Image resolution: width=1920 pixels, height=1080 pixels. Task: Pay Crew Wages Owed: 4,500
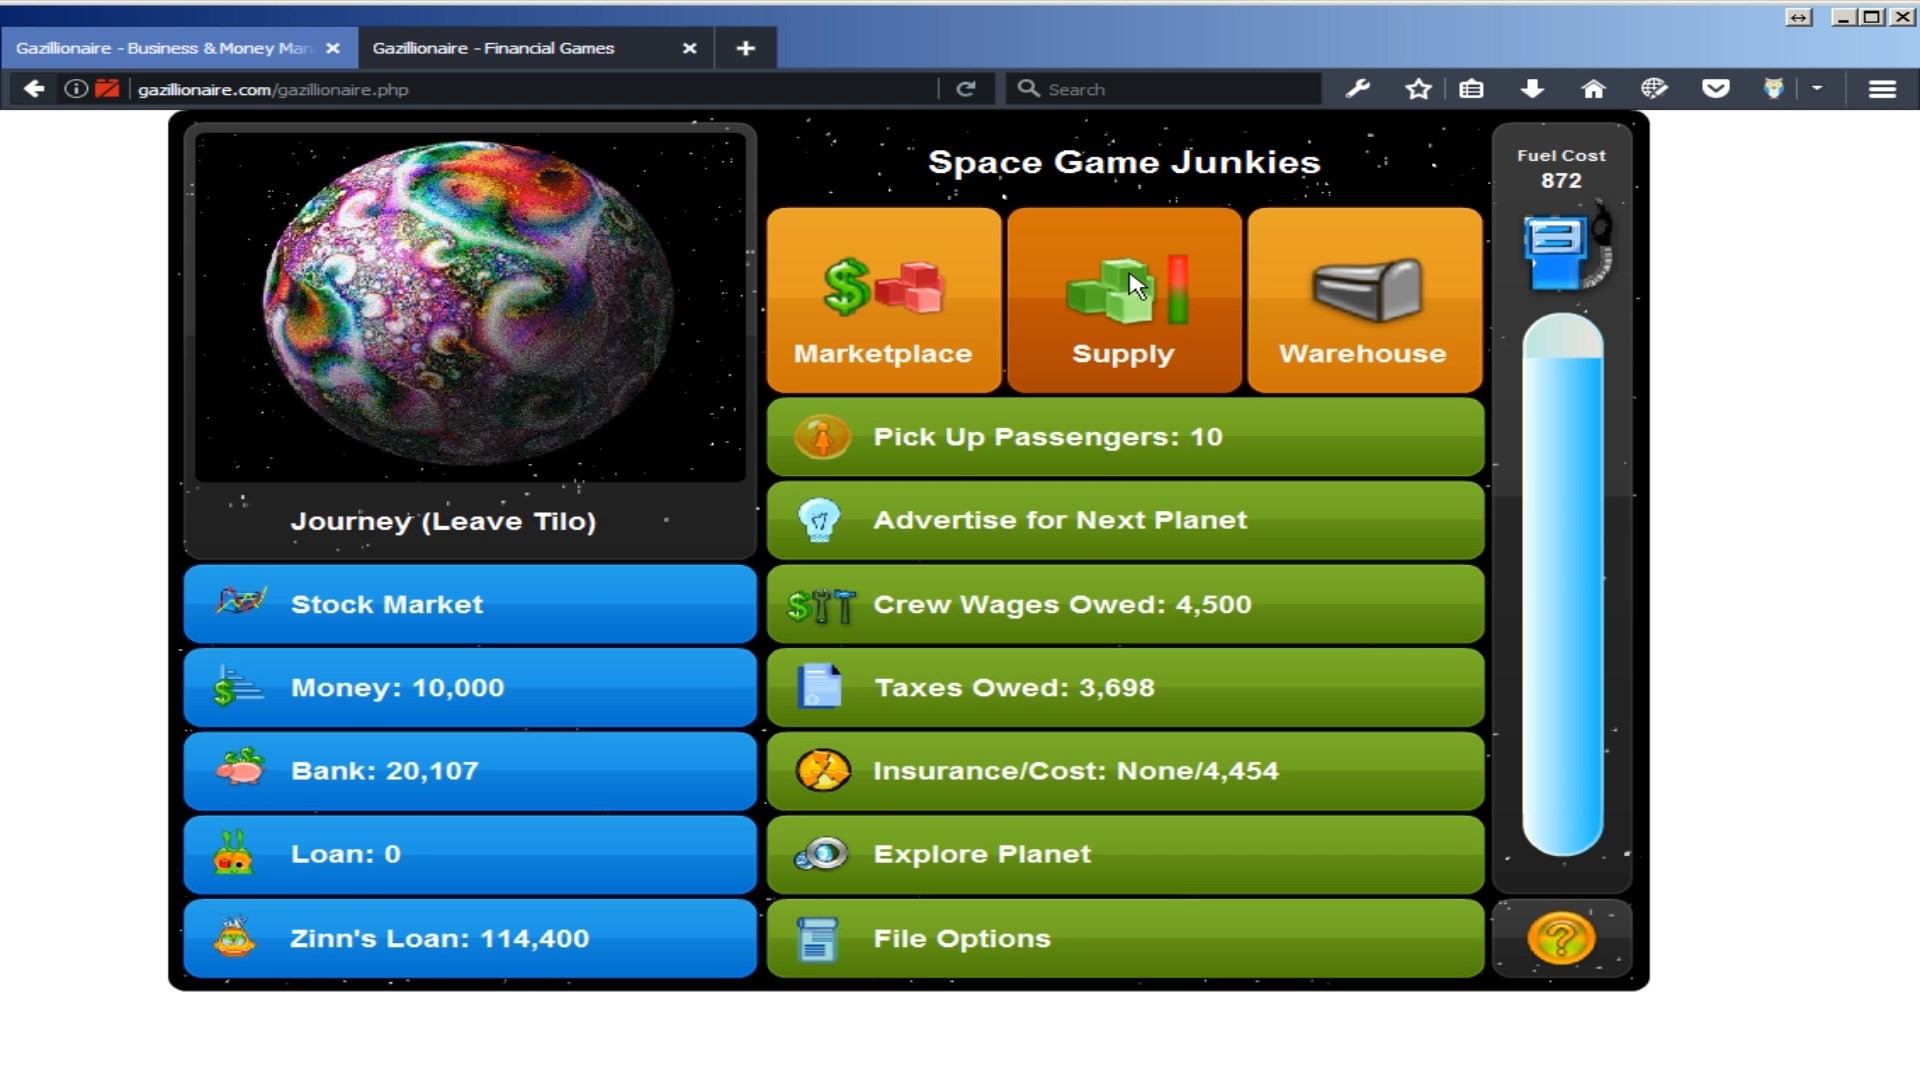click(1125, 604)
